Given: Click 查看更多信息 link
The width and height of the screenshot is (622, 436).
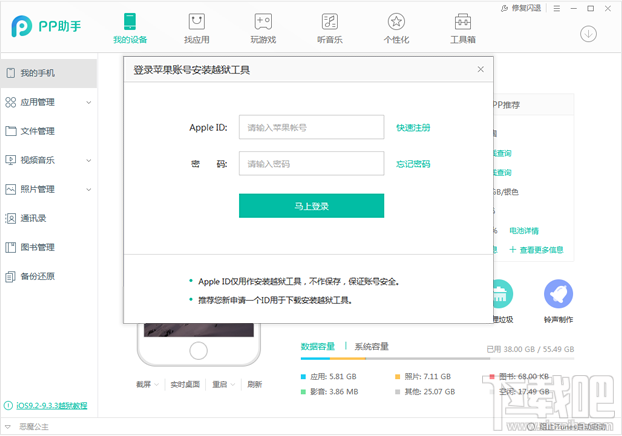Looking at the screenshot, I should pos(536,250).
